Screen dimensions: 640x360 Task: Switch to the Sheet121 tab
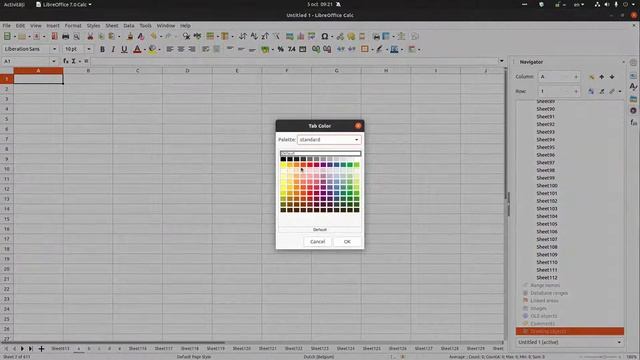268,349
